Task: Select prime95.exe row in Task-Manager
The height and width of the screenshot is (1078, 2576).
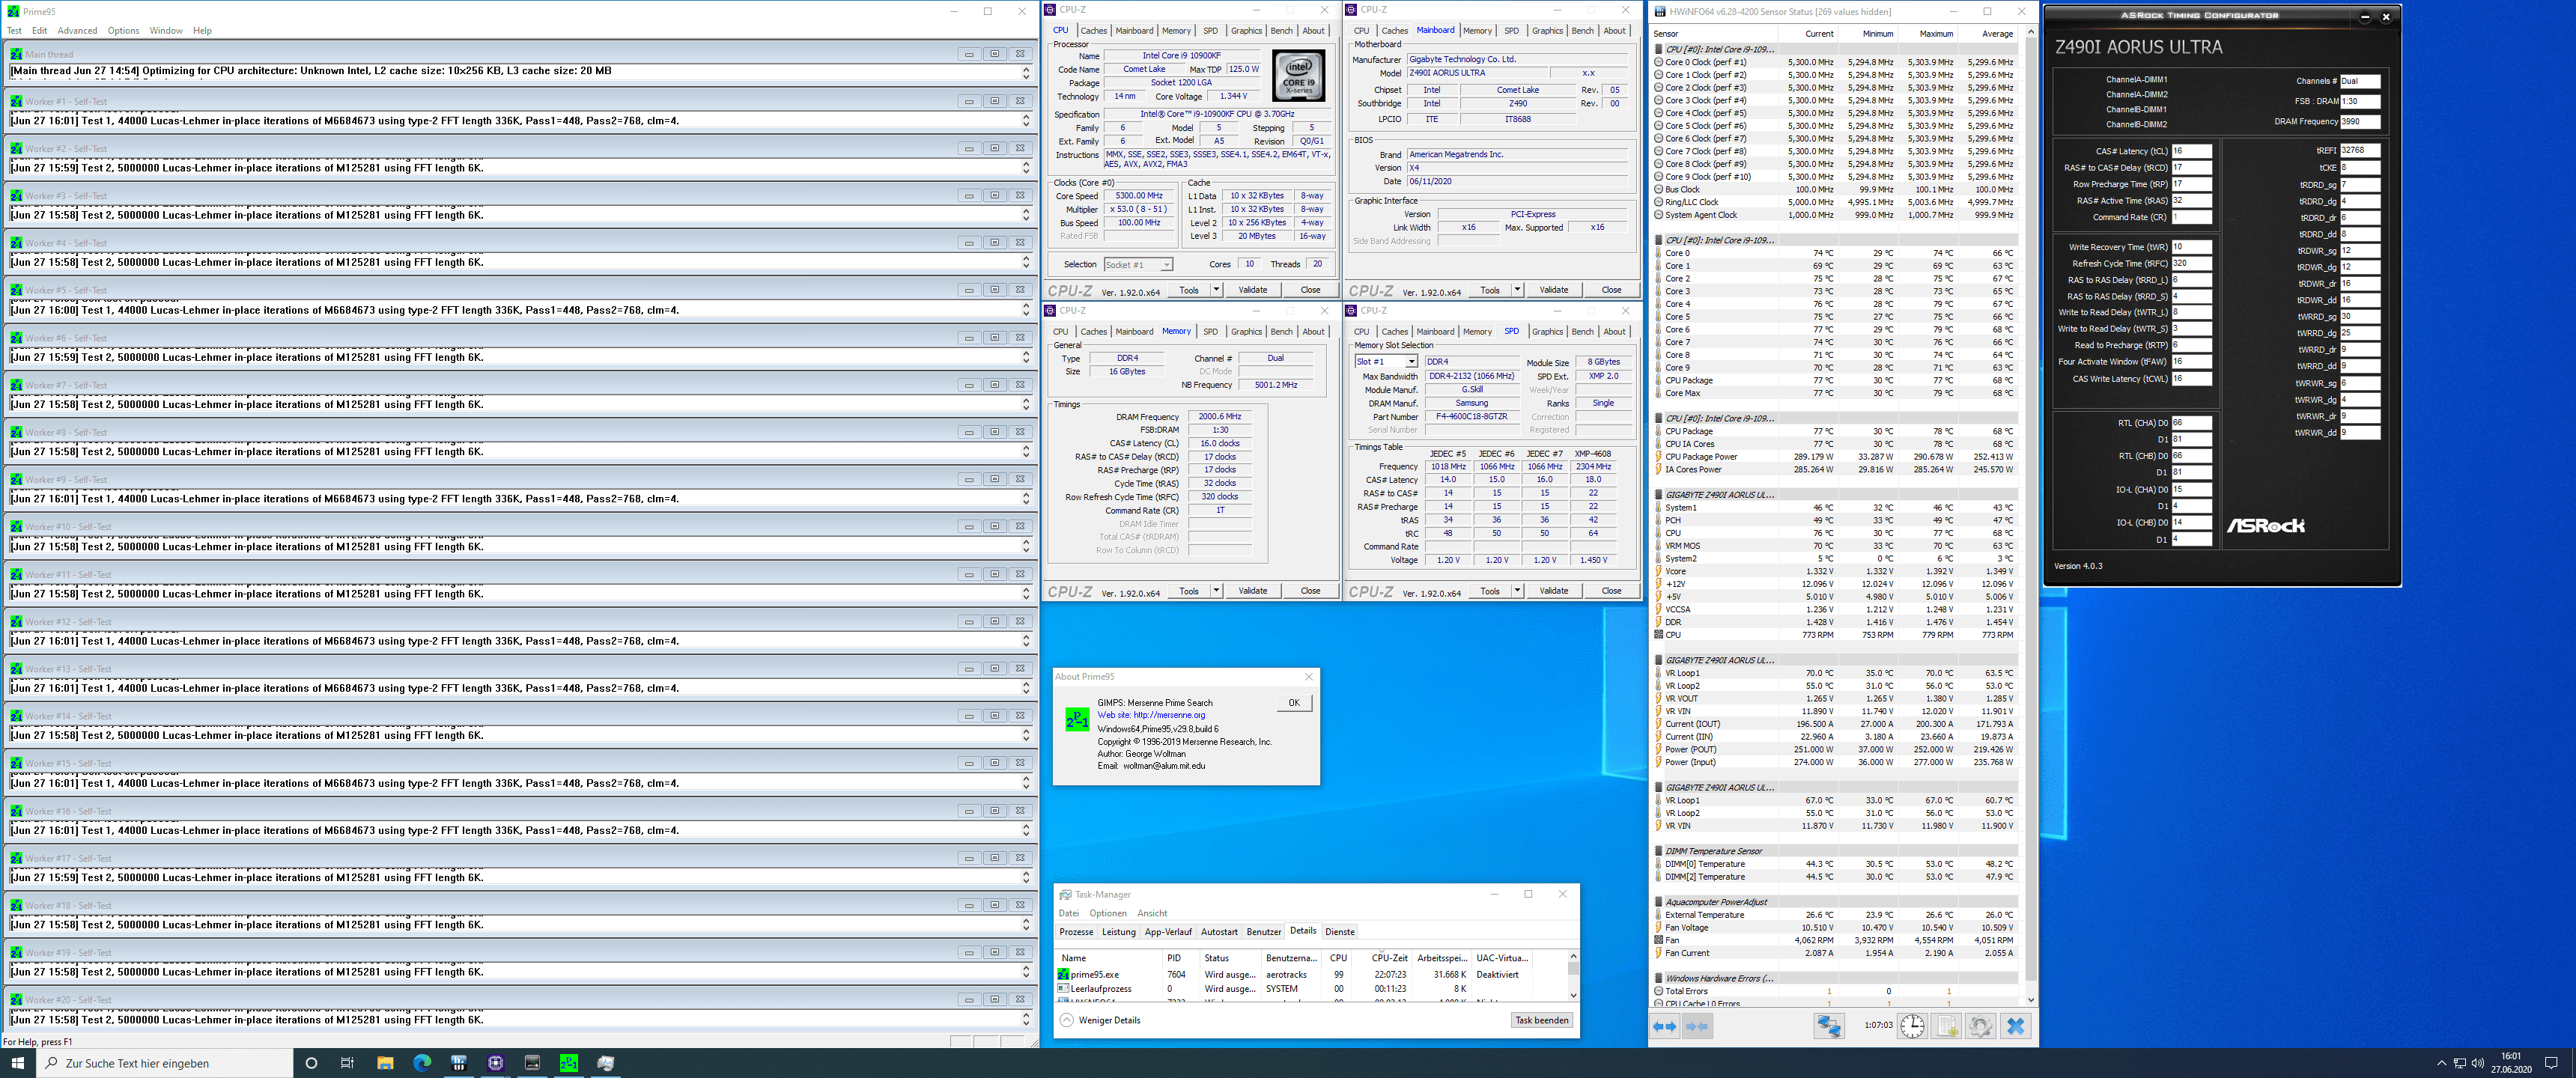Action: coord(1310,975)
